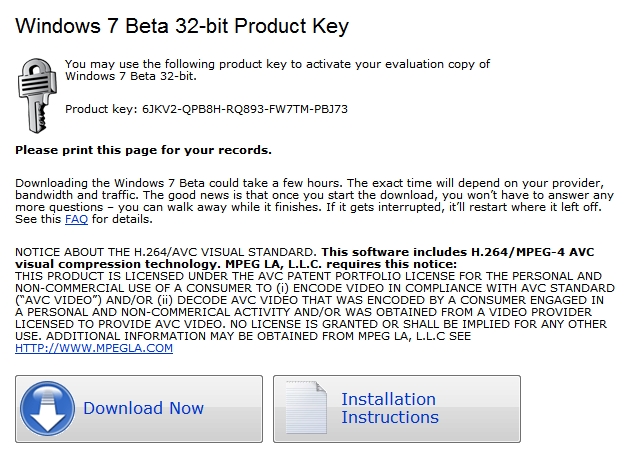This screenshot has width=633, height=469.
Task: Click the Windows 7 Beta 32-bit Product Key heading
Action: tap(182, 26)
